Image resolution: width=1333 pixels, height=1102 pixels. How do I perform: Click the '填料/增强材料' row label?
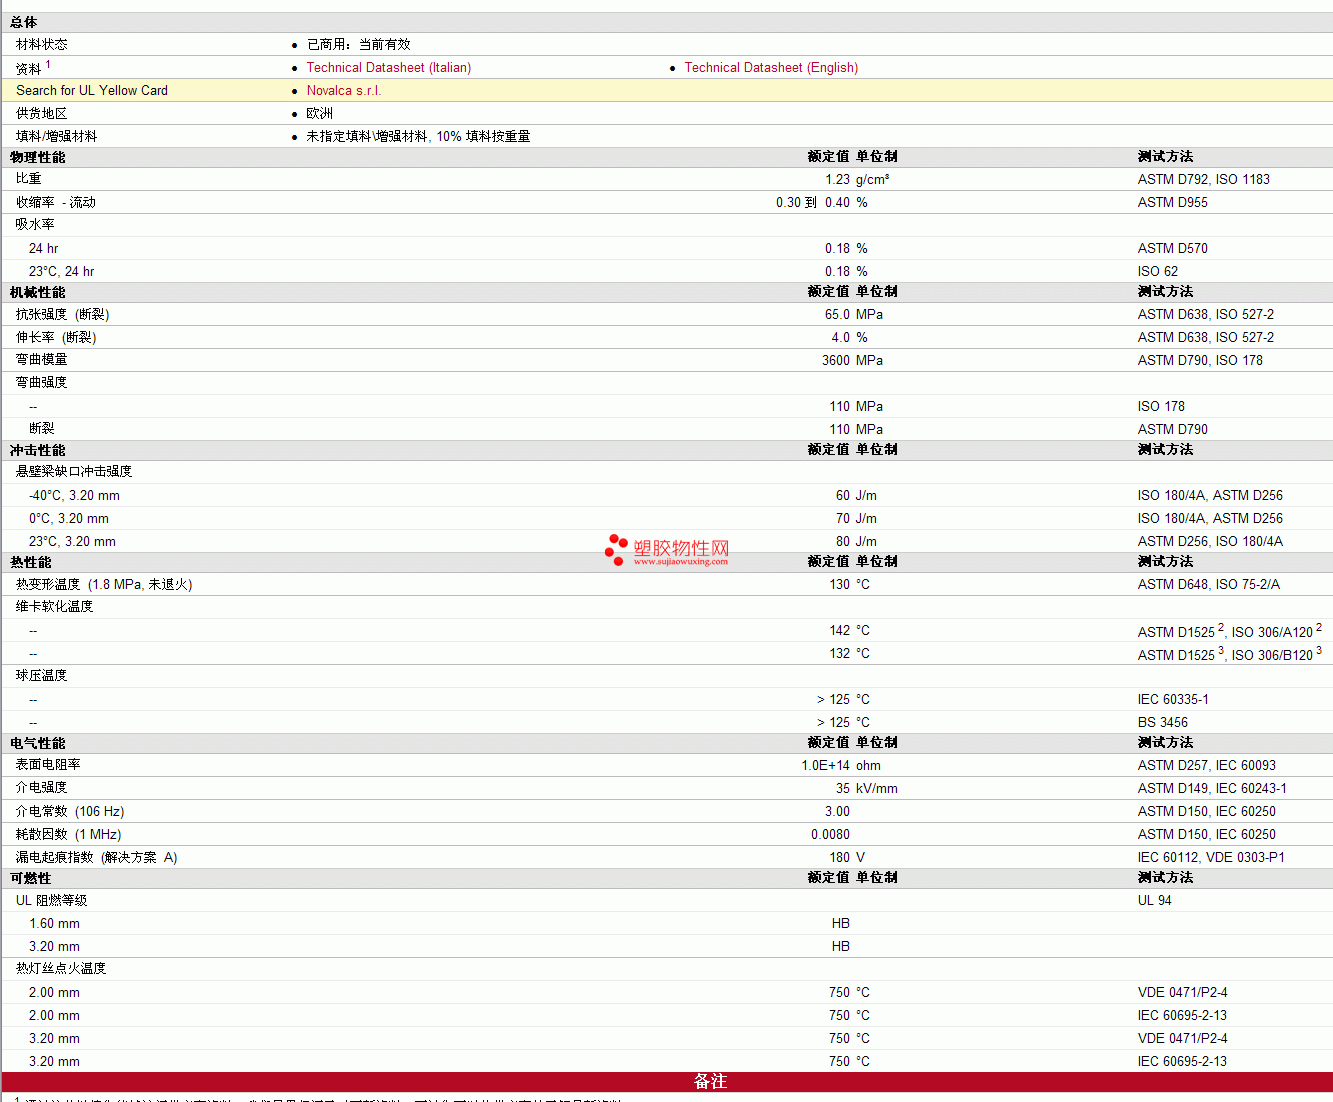point(57,137)
